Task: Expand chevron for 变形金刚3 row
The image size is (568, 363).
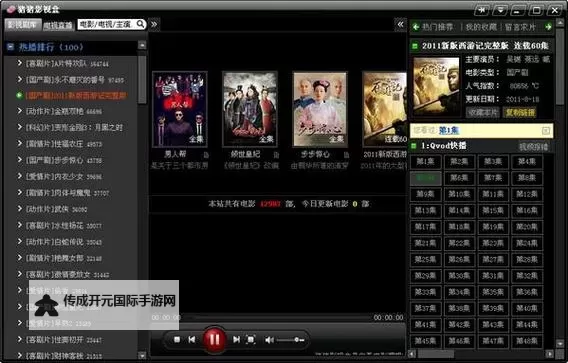Action: [x=20, y=127]
